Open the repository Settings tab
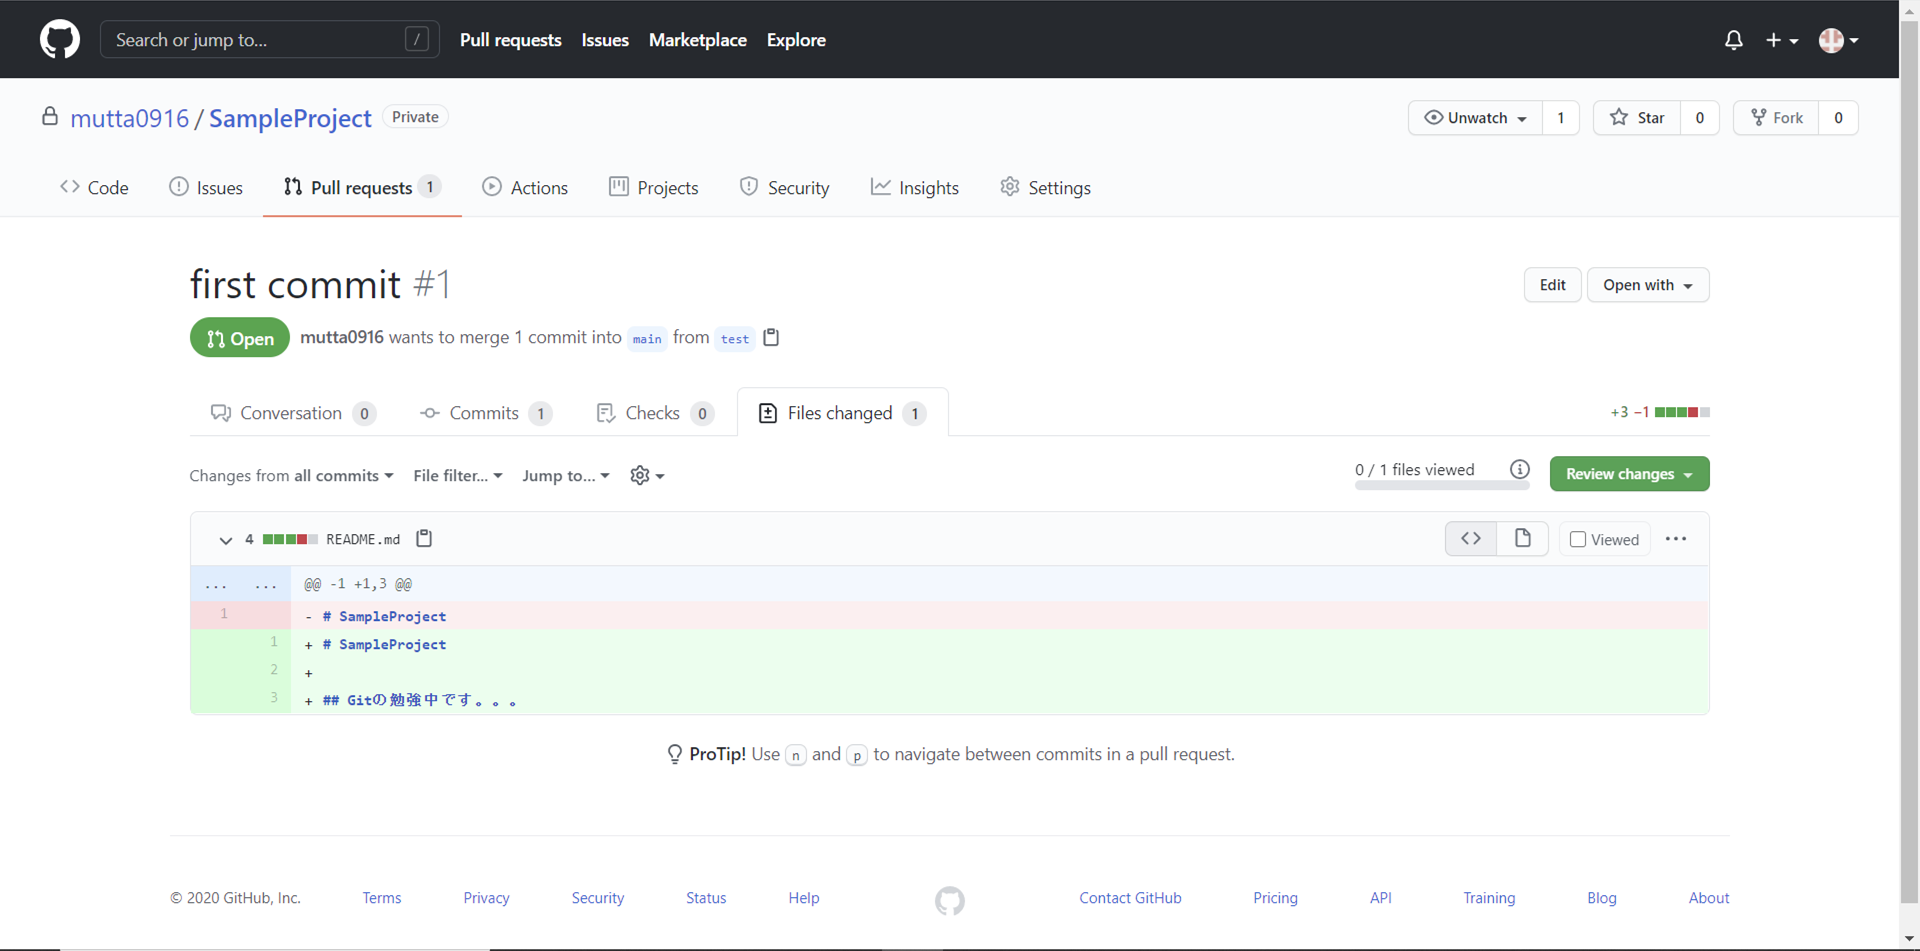 point(1046,188)
